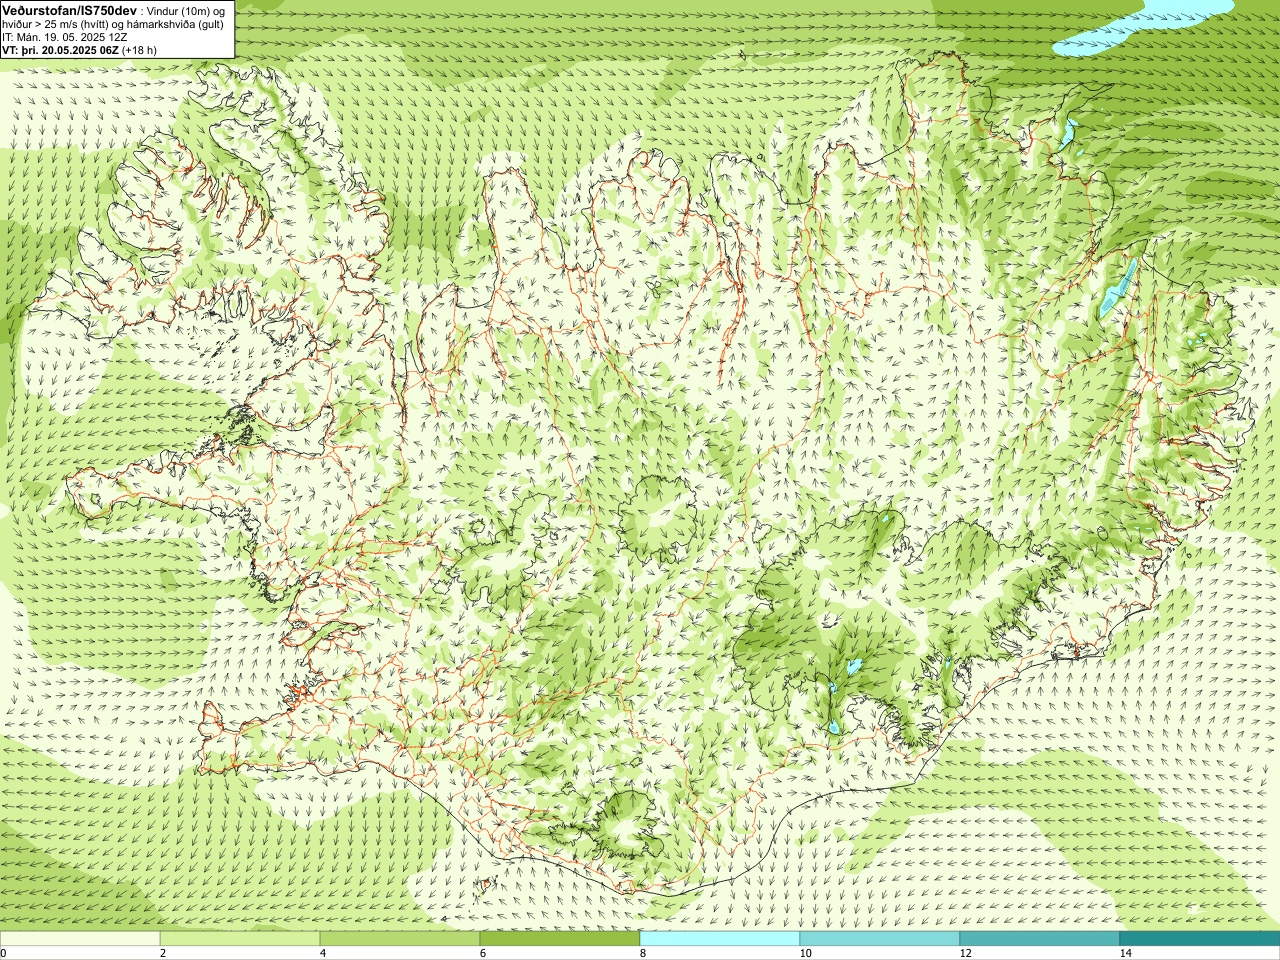Click the '2' scale label
Screen dimensions: 1280x960
coord(163,953)
